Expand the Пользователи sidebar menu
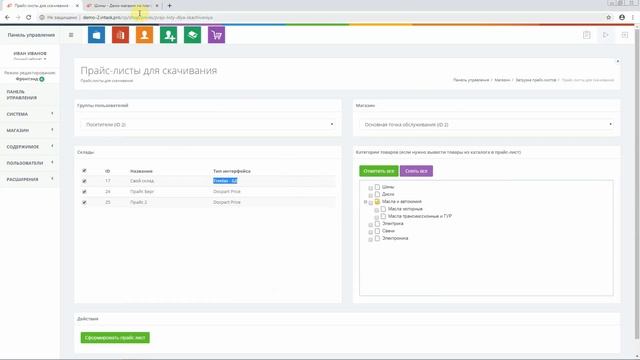 pyautogui.click(x=30, y=163)
